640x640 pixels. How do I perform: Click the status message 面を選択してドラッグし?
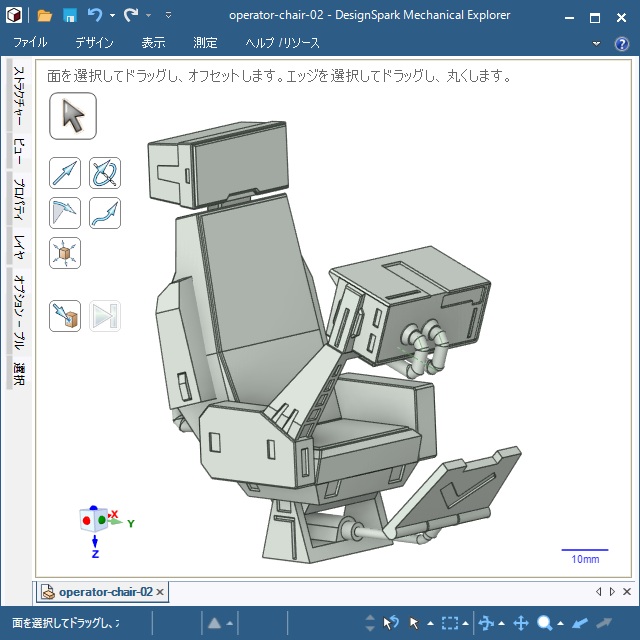[x=66, y=623]
